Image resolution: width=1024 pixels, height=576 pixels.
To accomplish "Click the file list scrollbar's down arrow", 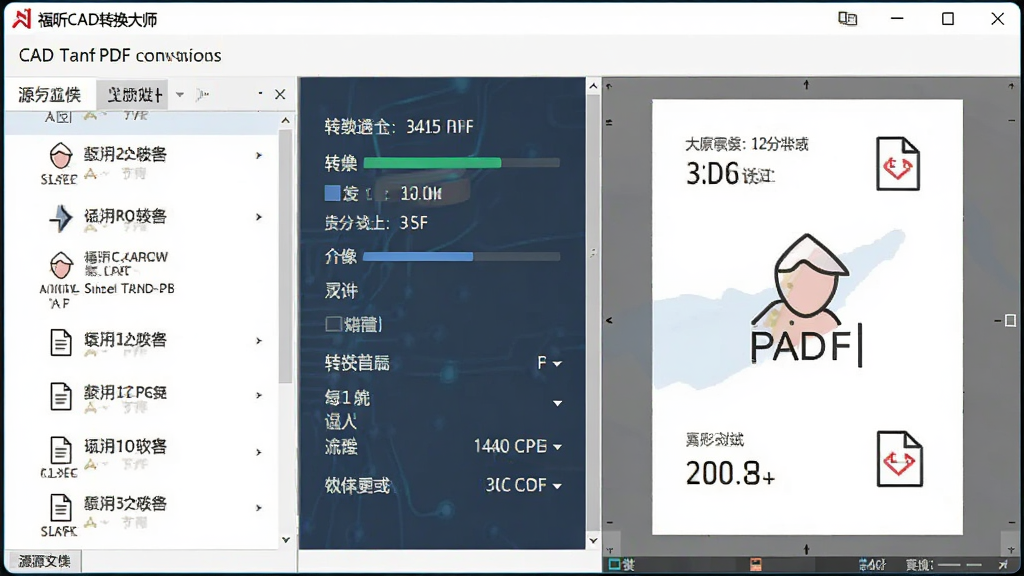I will click(x=285, y=540).
